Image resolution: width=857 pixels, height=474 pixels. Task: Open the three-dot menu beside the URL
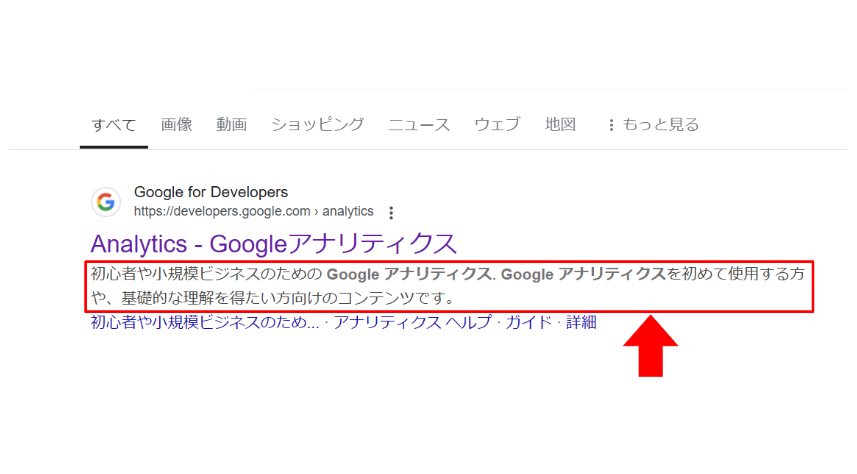391,213
